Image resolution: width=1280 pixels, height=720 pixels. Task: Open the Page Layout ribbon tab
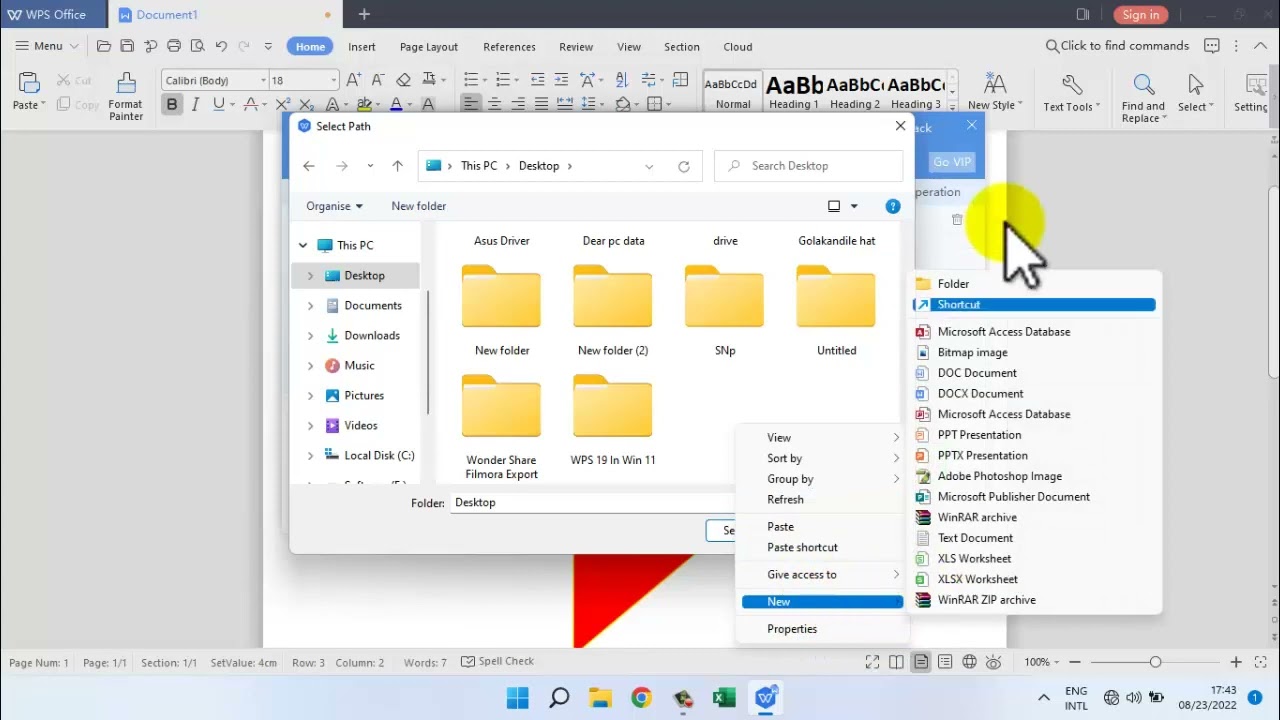tap(429, 47)
